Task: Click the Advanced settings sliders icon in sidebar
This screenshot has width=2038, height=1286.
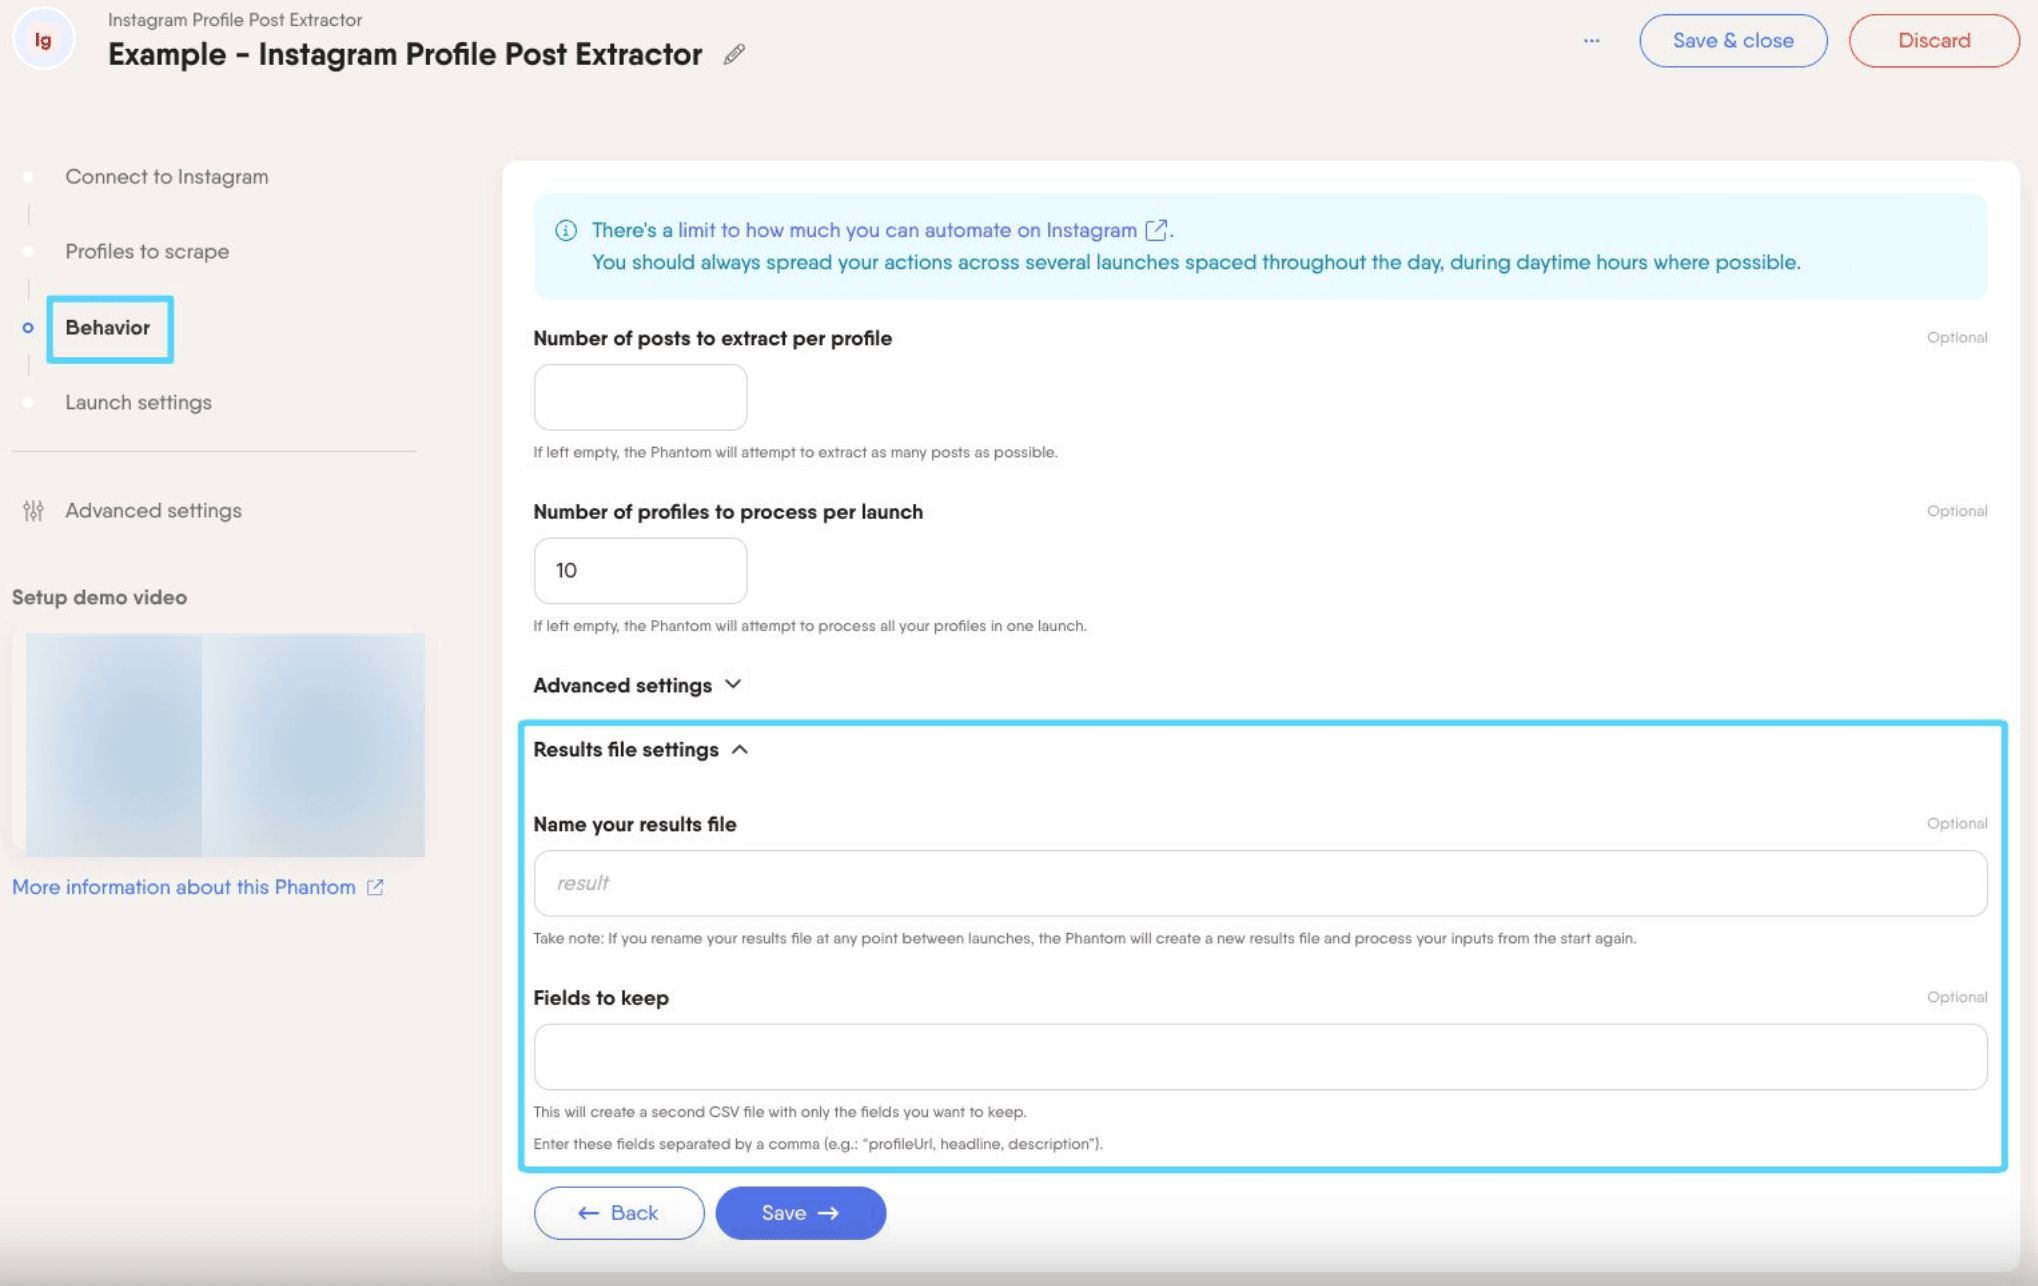Action: [33, 511]
